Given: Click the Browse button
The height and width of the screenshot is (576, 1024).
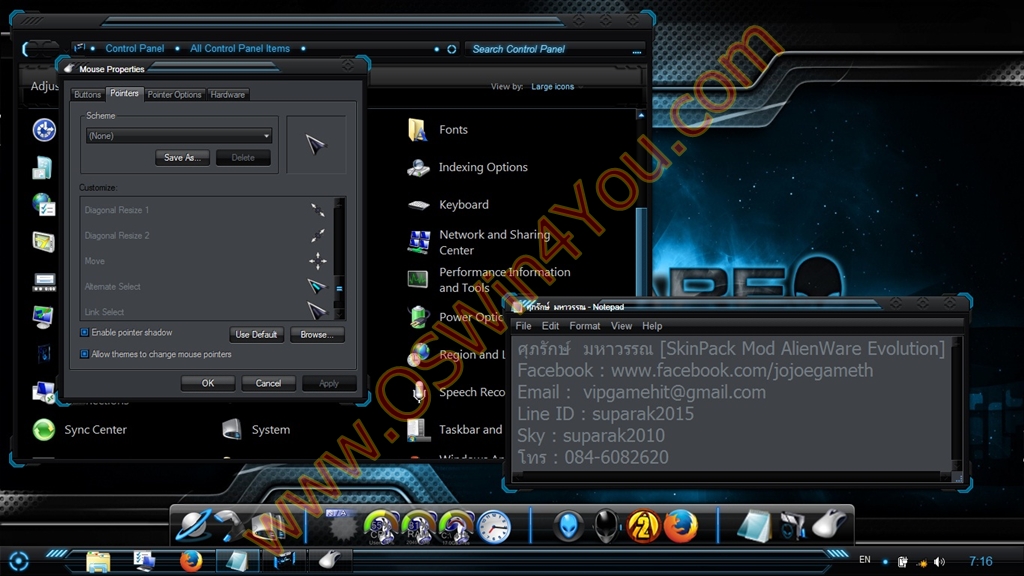Looking at the screenshot, I should (x=317, y=334).
